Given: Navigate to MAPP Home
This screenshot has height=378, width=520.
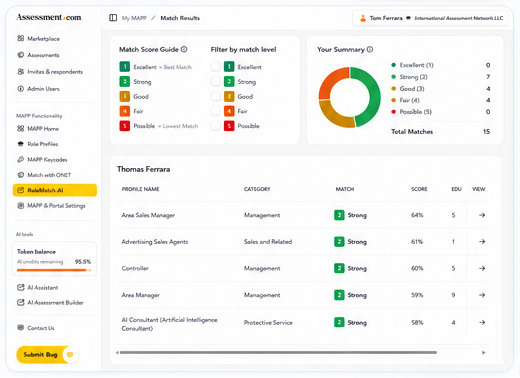Looking at the screenshot, I should click(x=38, y=129).
